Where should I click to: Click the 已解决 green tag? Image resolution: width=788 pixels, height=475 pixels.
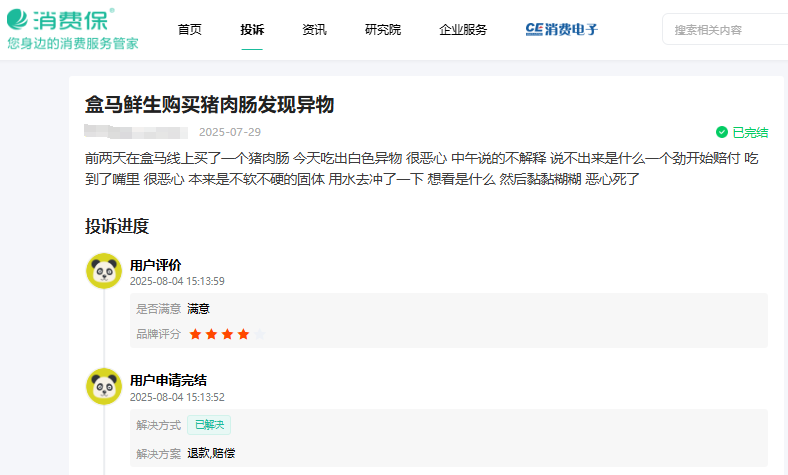(x=209, y=425)
